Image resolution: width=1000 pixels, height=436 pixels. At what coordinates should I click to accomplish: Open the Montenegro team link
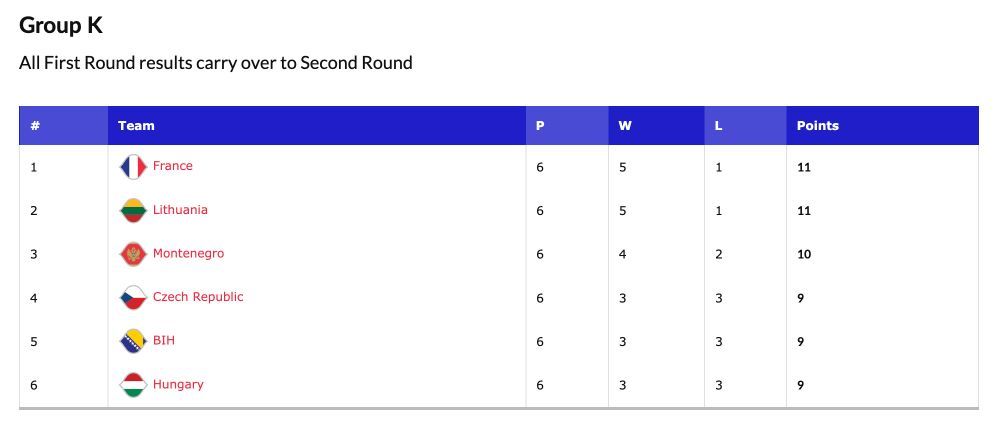click(x=189, y=254)
